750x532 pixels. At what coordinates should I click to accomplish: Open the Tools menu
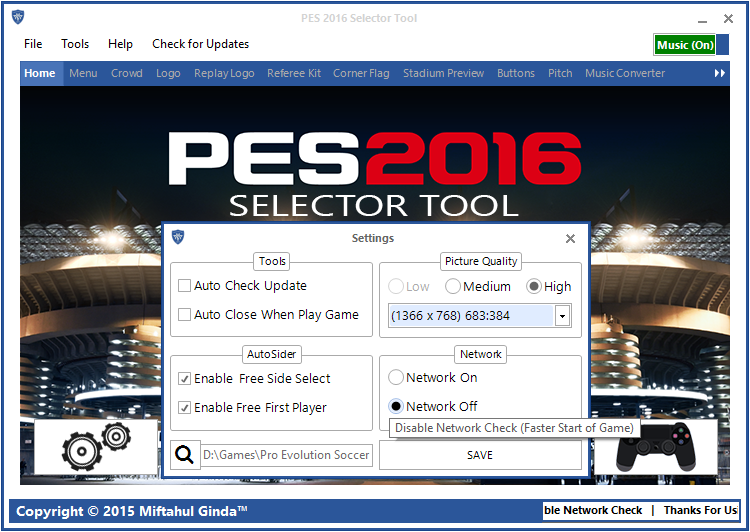(75, 44)
